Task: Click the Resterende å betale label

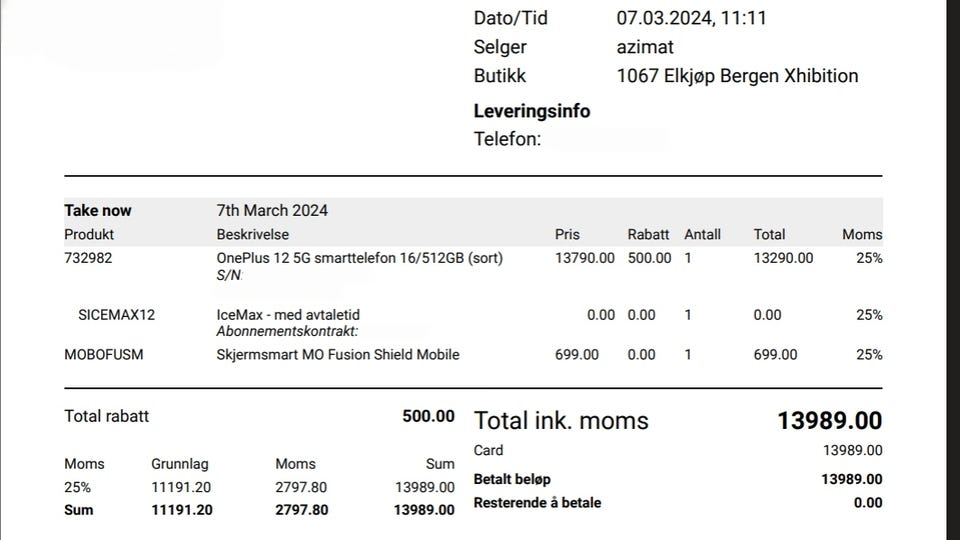Action: click(537, 503)
